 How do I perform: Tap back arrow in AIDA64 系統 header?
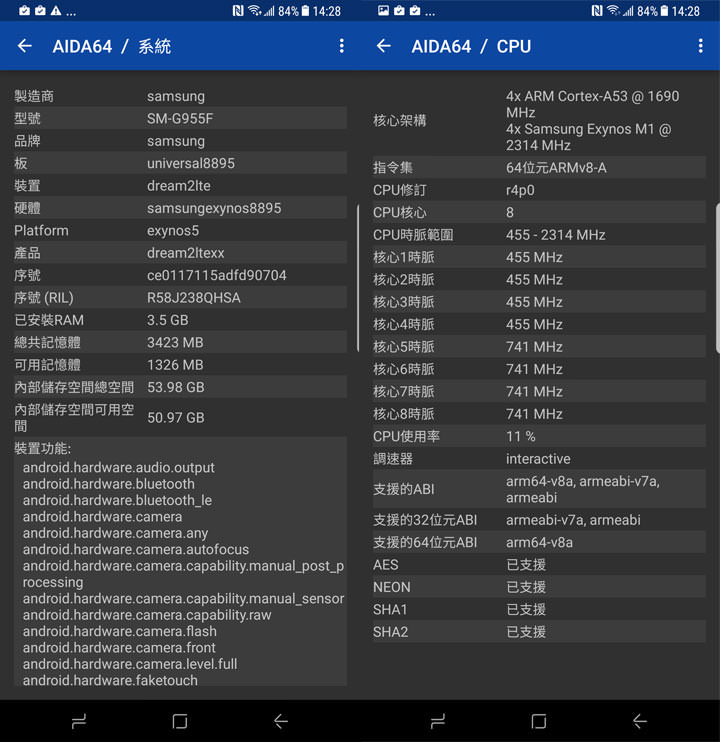tap(25, 46)
